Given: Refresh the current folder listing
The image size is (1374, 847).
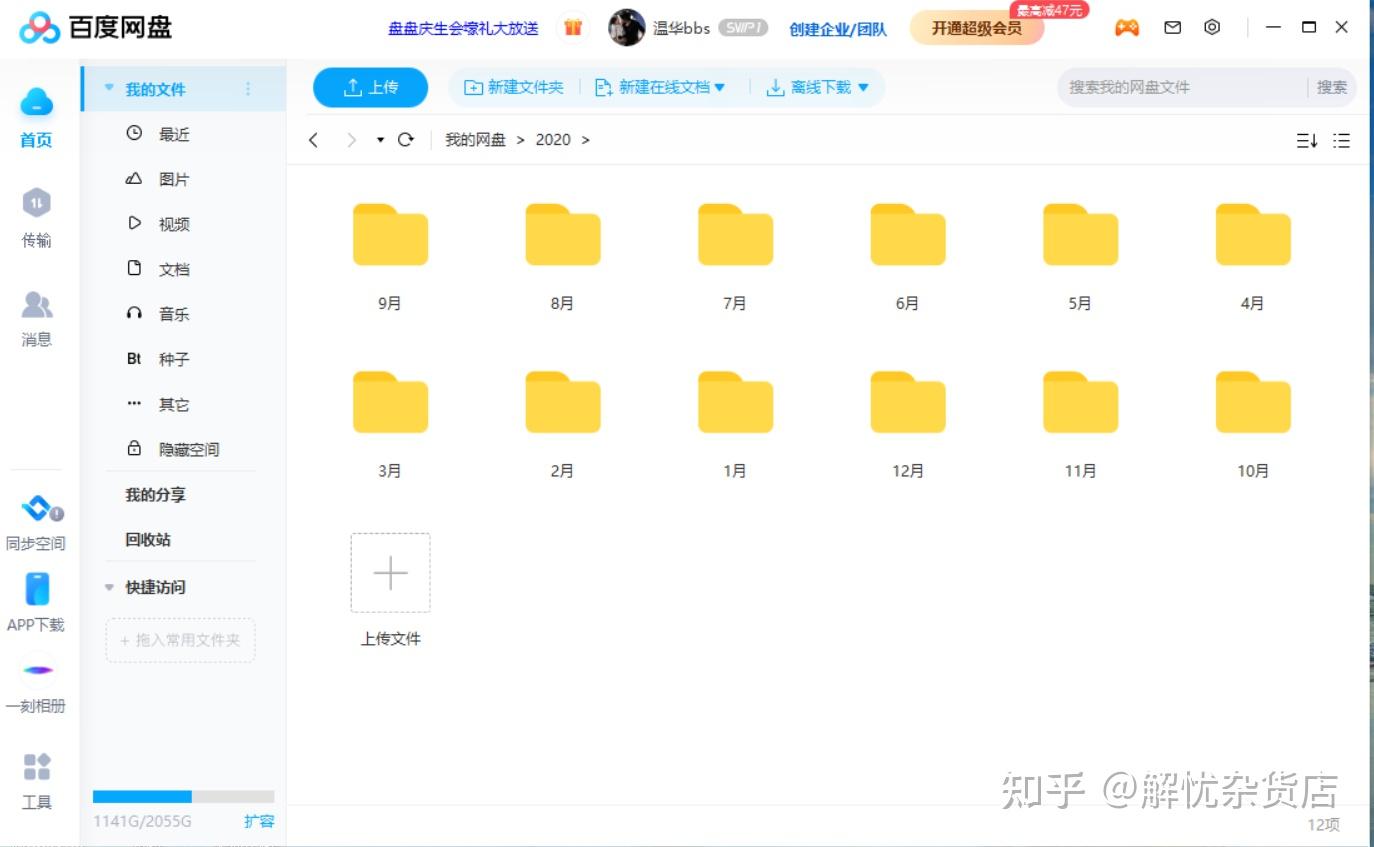Looking at the screenshot, I should 405,140.
